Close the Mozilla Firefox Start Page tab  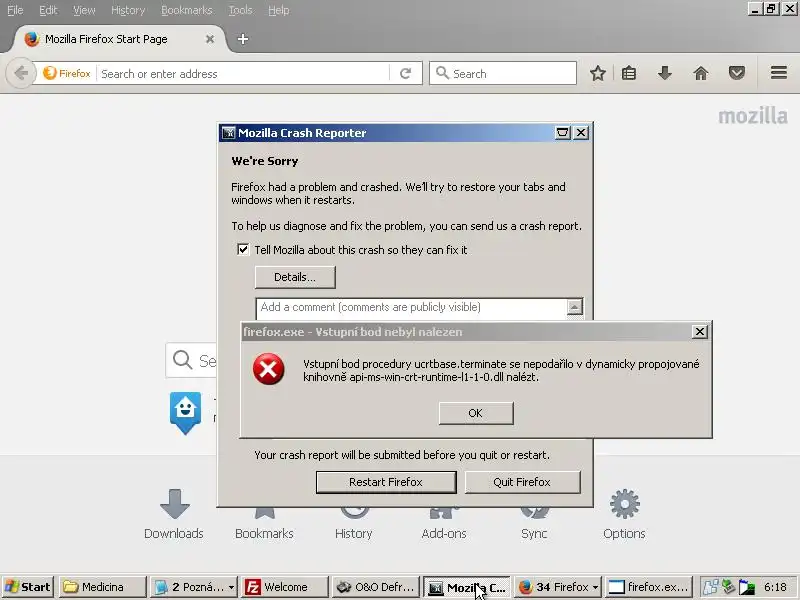(x=210, y=39)
